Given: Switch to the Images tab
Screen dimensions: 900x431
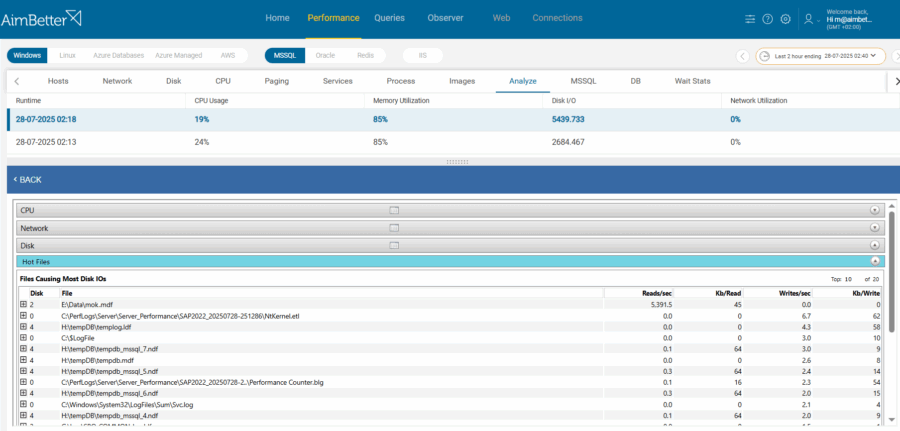Looking at the screenshot, I should pos(462,81).
